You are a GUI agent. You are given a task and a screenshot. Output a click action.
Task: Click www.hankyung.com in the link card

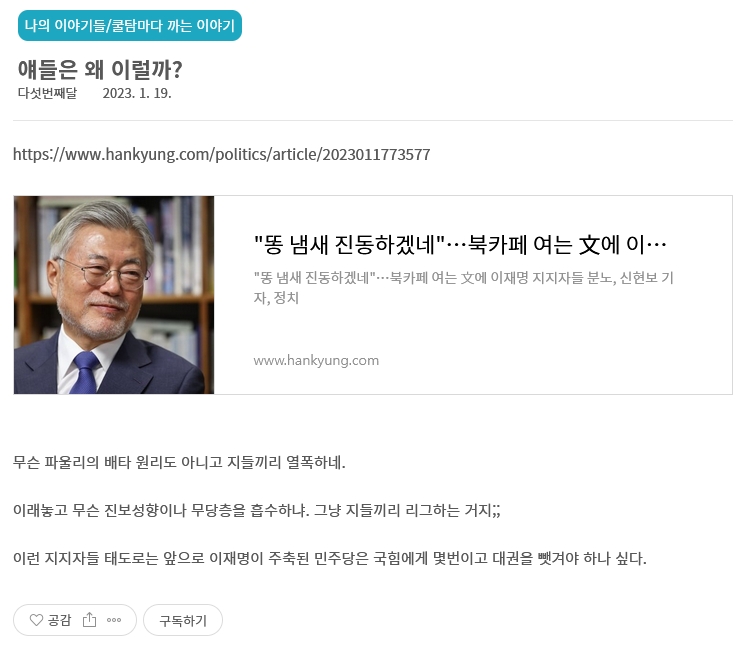[316, 360]
